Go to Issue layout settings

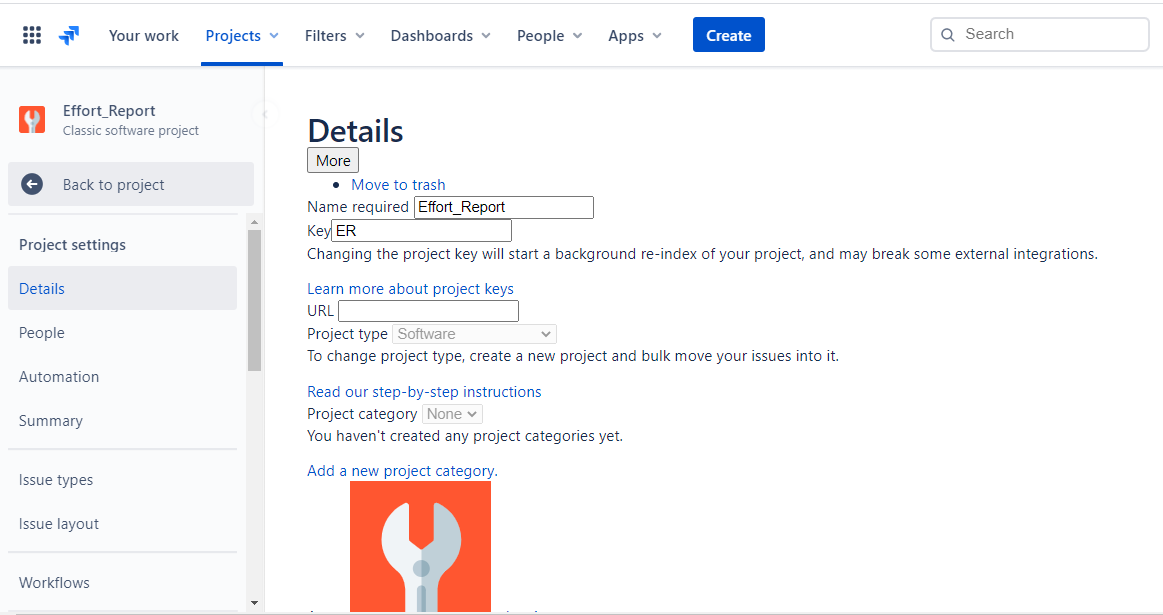click(122, 524)
